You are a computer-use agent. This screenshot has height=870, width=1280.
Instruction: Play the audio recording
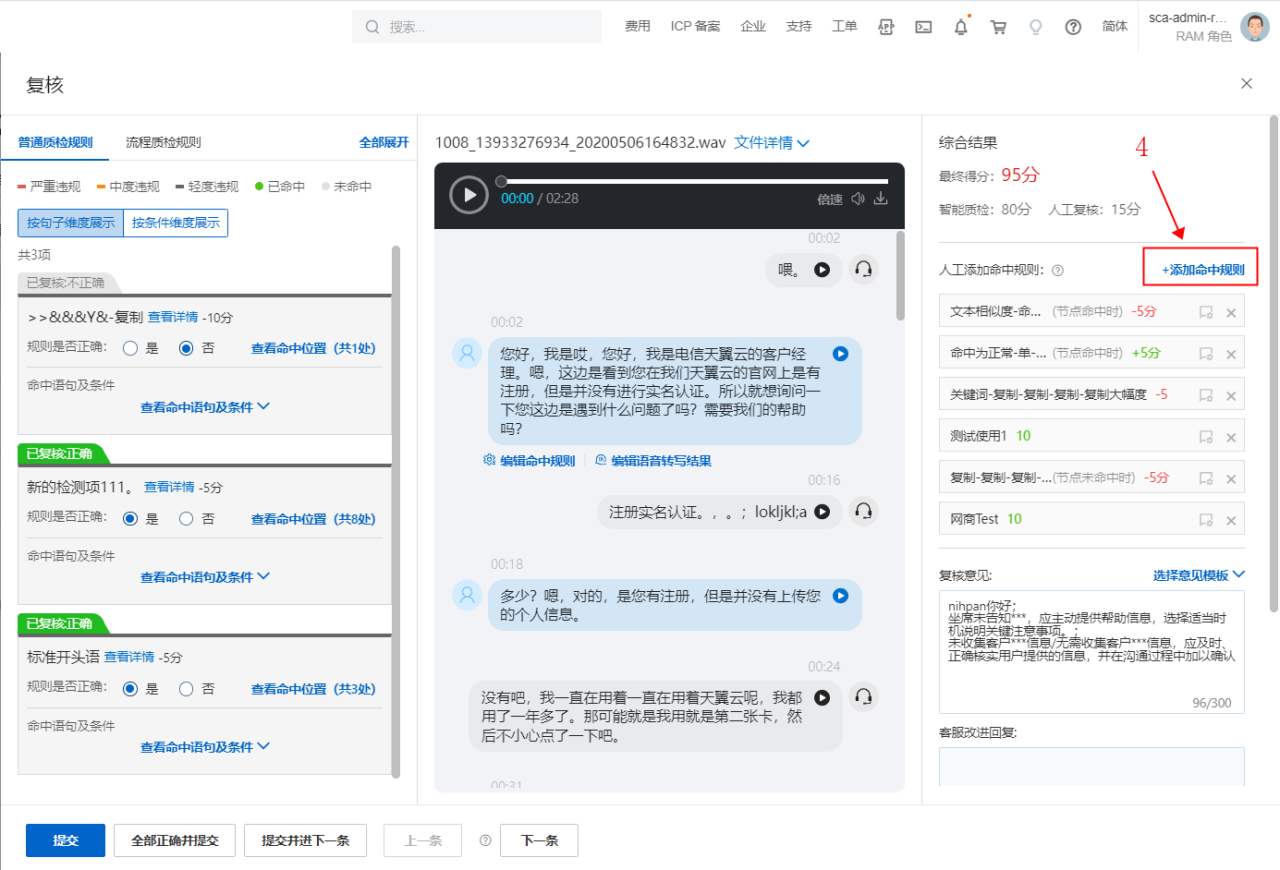(468, 194)
